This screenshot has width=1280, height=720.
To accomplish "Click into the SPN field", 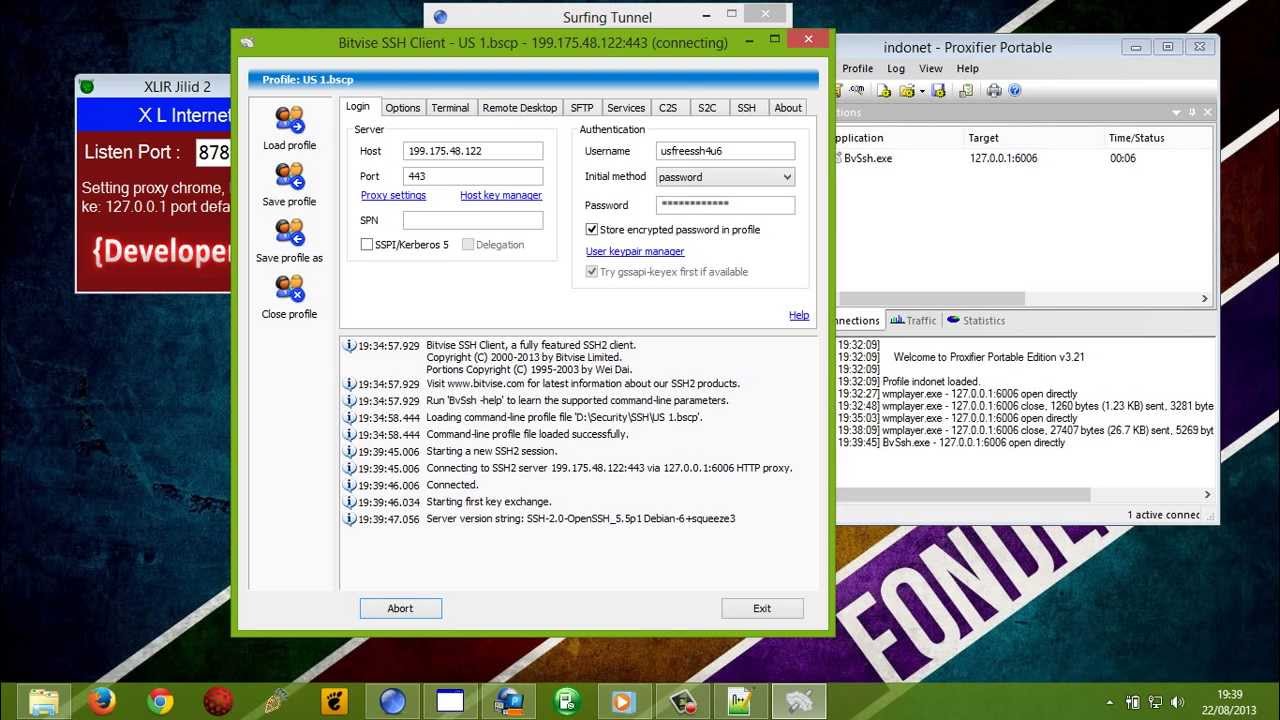I will coord(473,220).
